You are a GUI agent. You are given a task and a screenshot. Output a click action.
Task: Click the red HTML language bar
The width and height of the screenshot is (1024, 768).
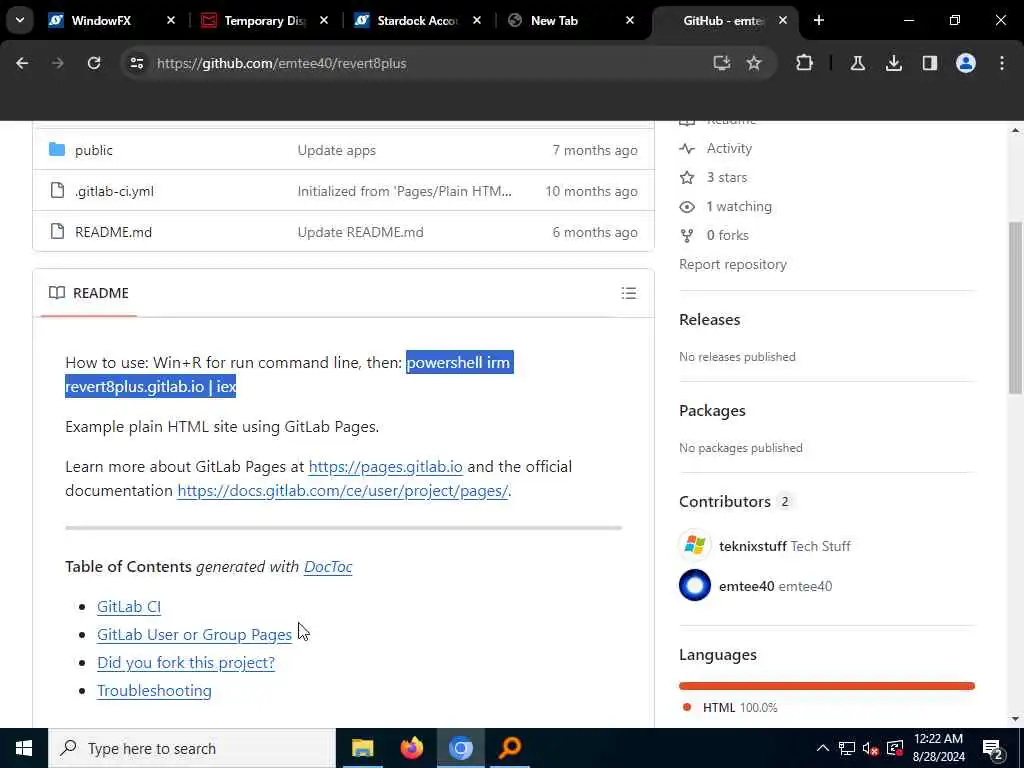click(x=827, y=686)
